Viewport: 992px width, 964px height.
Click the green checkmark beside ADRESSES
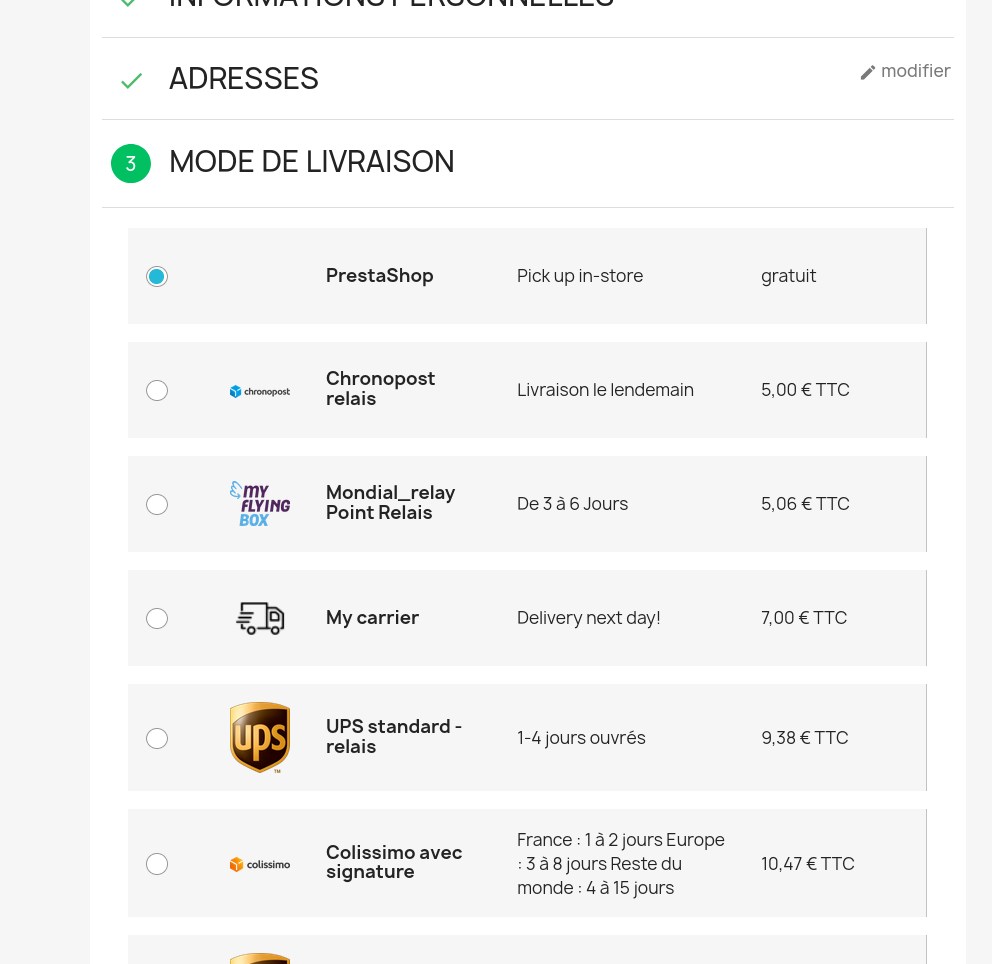pyautogui.click(x=132, y=80)
